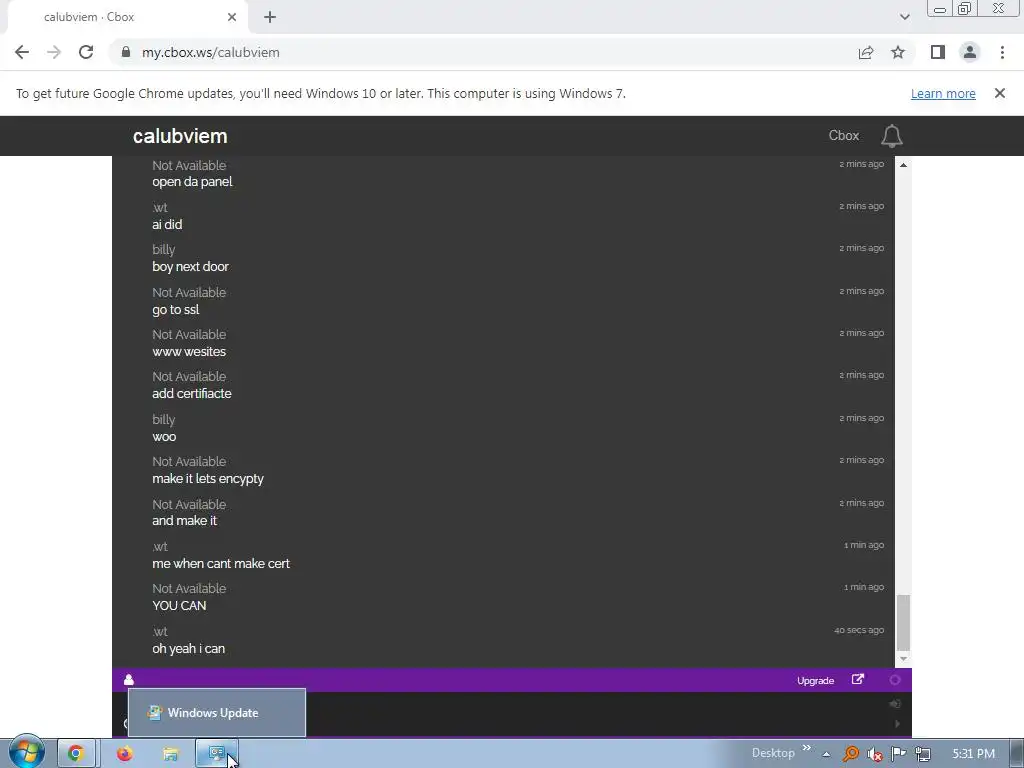Click the magnifier tray icon
1024x768 pixels.
tap(851, 754)
